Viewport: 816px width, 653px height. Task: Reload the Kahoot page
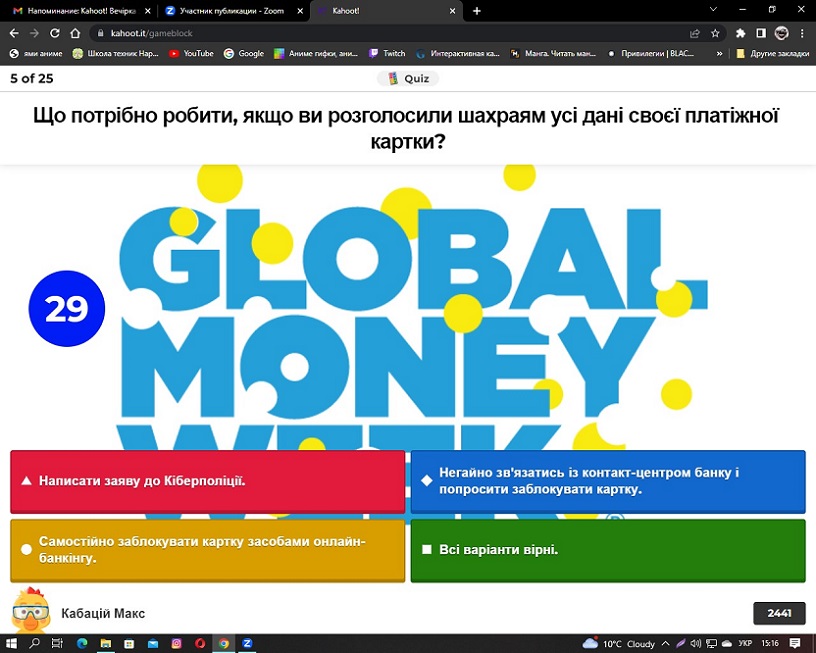55,33
